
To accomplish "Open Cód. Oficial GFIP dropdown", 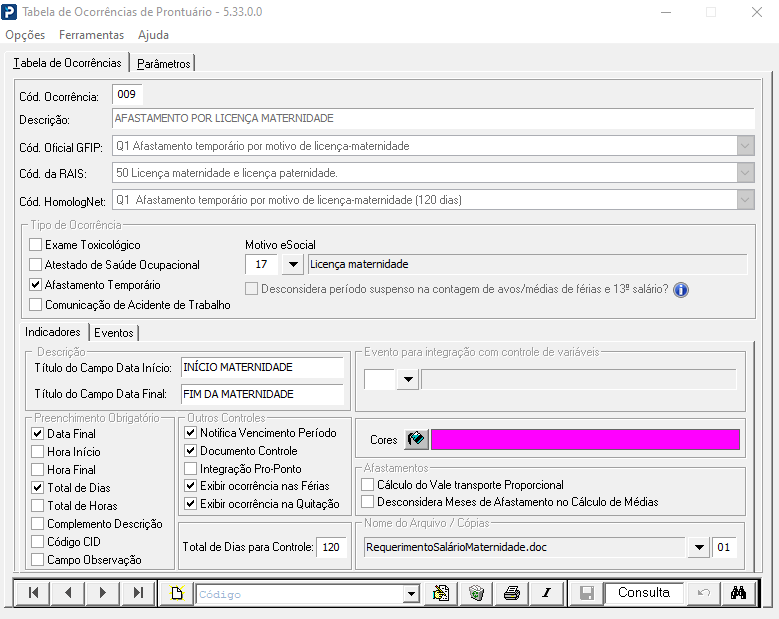I will [x=745, y=146].
